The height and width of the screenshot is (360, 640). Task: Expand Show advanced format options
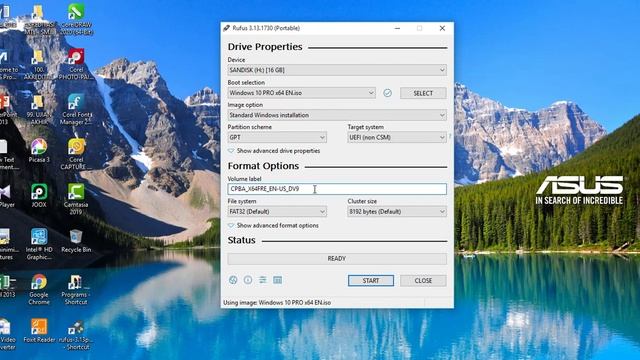[273, 225]
